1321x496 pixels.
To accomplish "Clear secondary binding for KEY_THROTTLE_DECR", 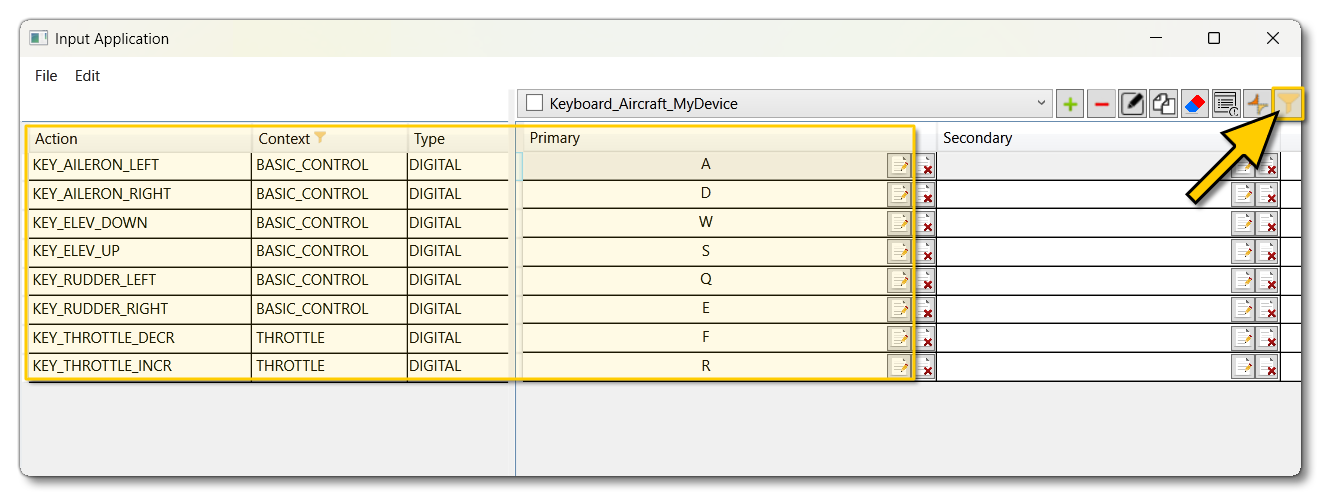I will pos(1268,338).
